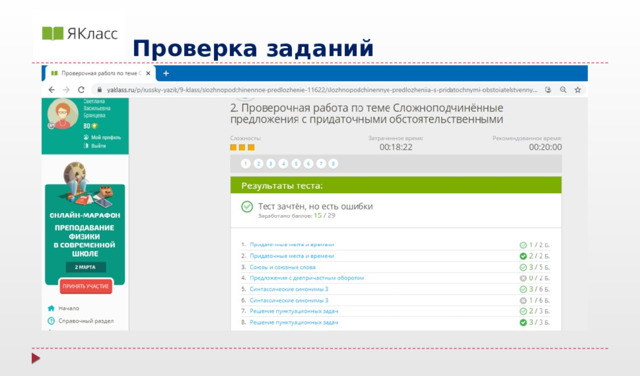Click the 2 МАРТА date label on the banner

[85, 267]
